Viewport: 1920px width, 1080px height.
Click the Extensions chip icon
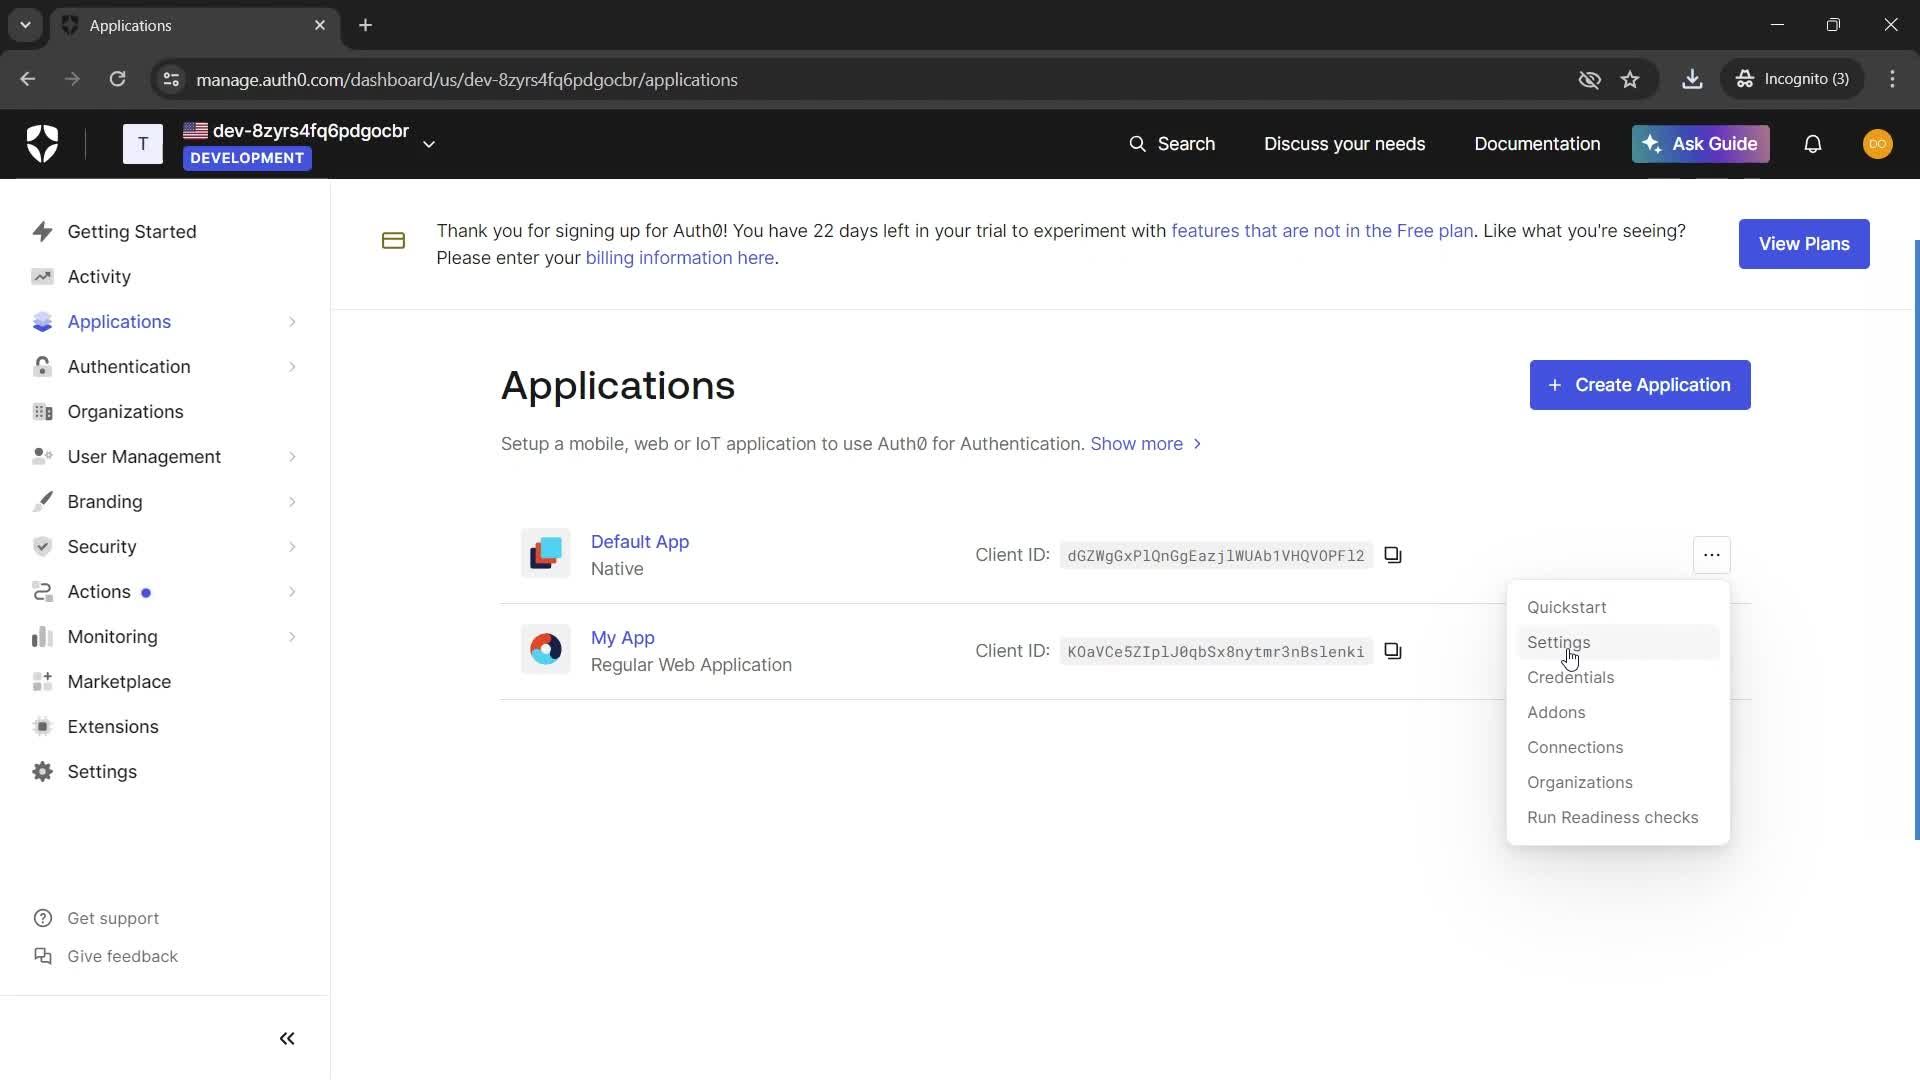[42, 727]
